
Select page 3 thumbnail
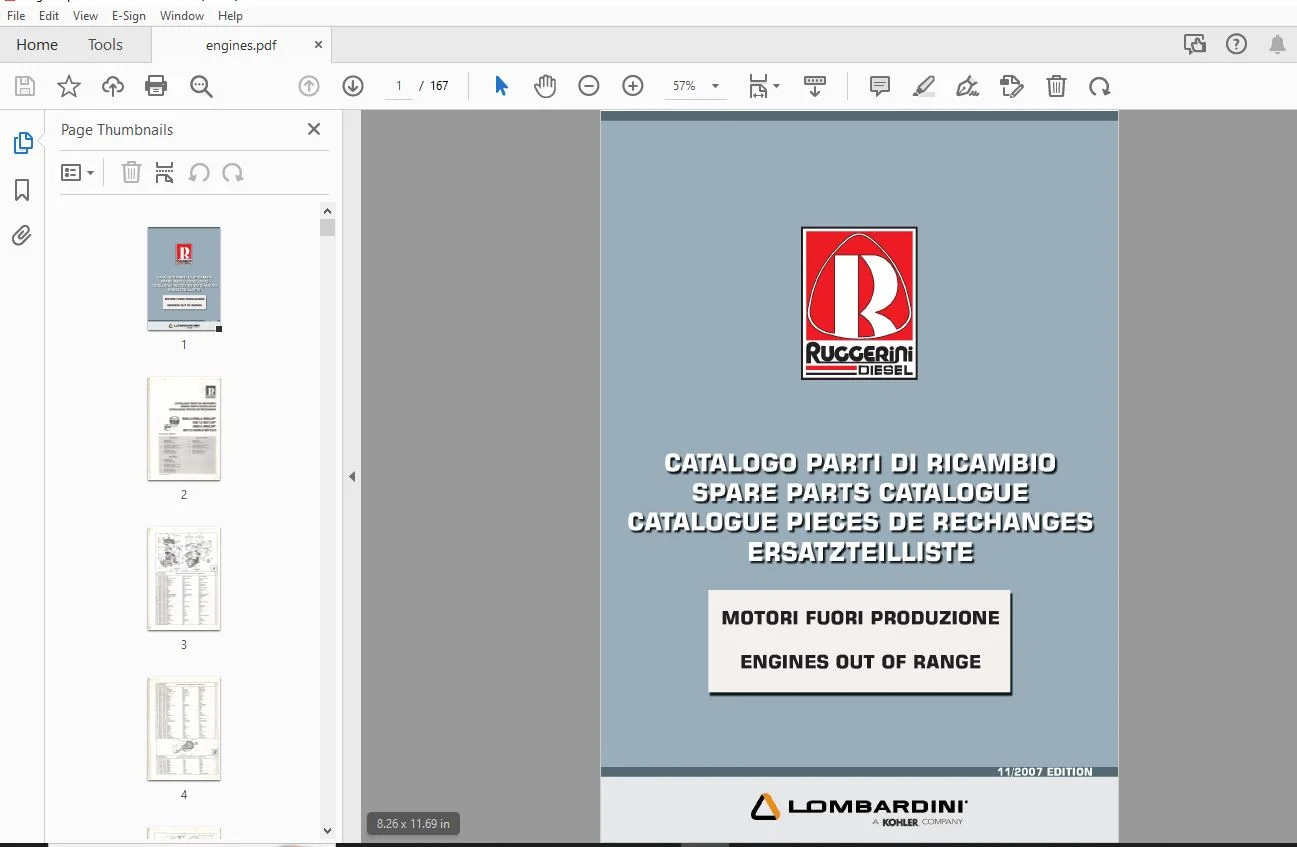pos(184,579)
